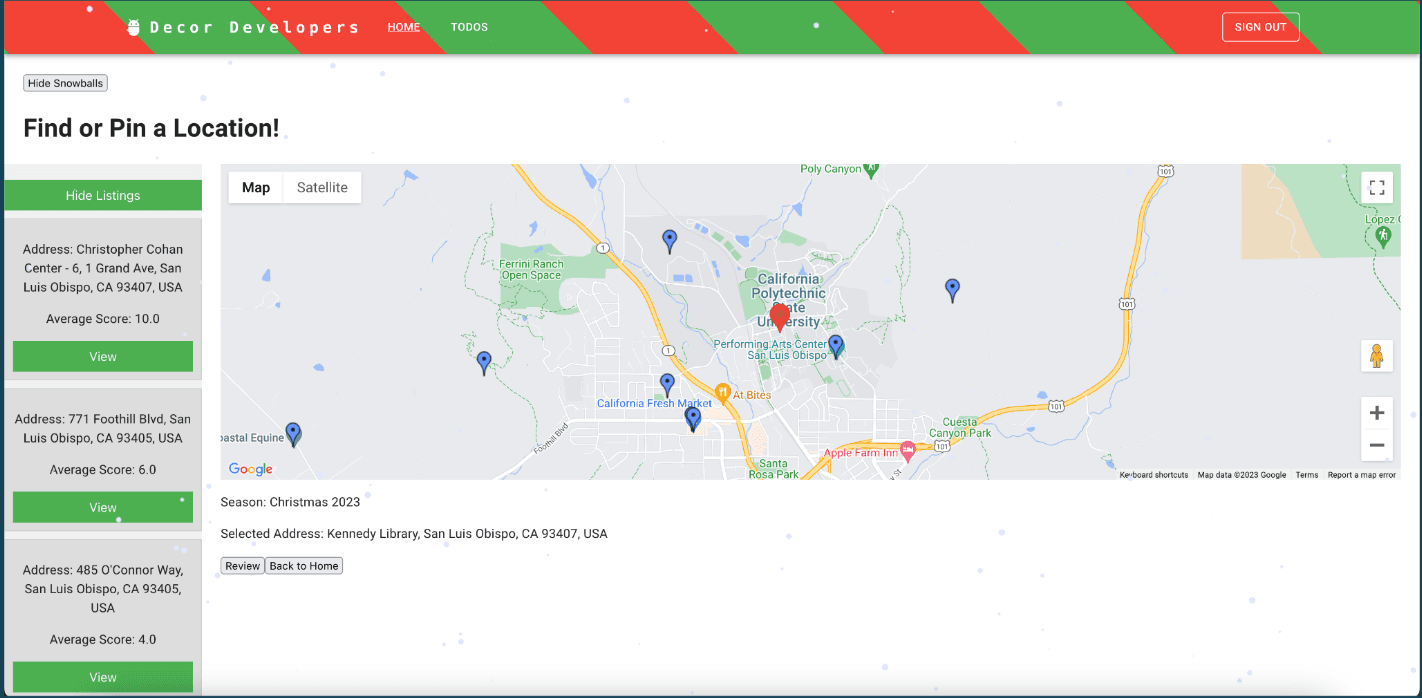This screenshot has width=1422, height=698.
Task: Toggle fullscreen map view
Action: [1376, 188]
